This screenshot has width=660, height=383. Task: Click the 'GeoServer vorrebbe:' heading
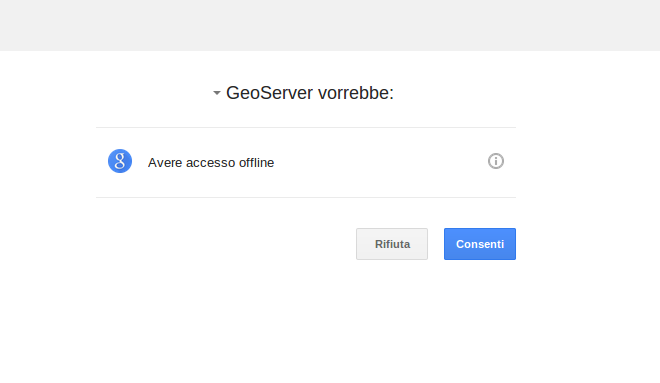[x=310, y=93]
